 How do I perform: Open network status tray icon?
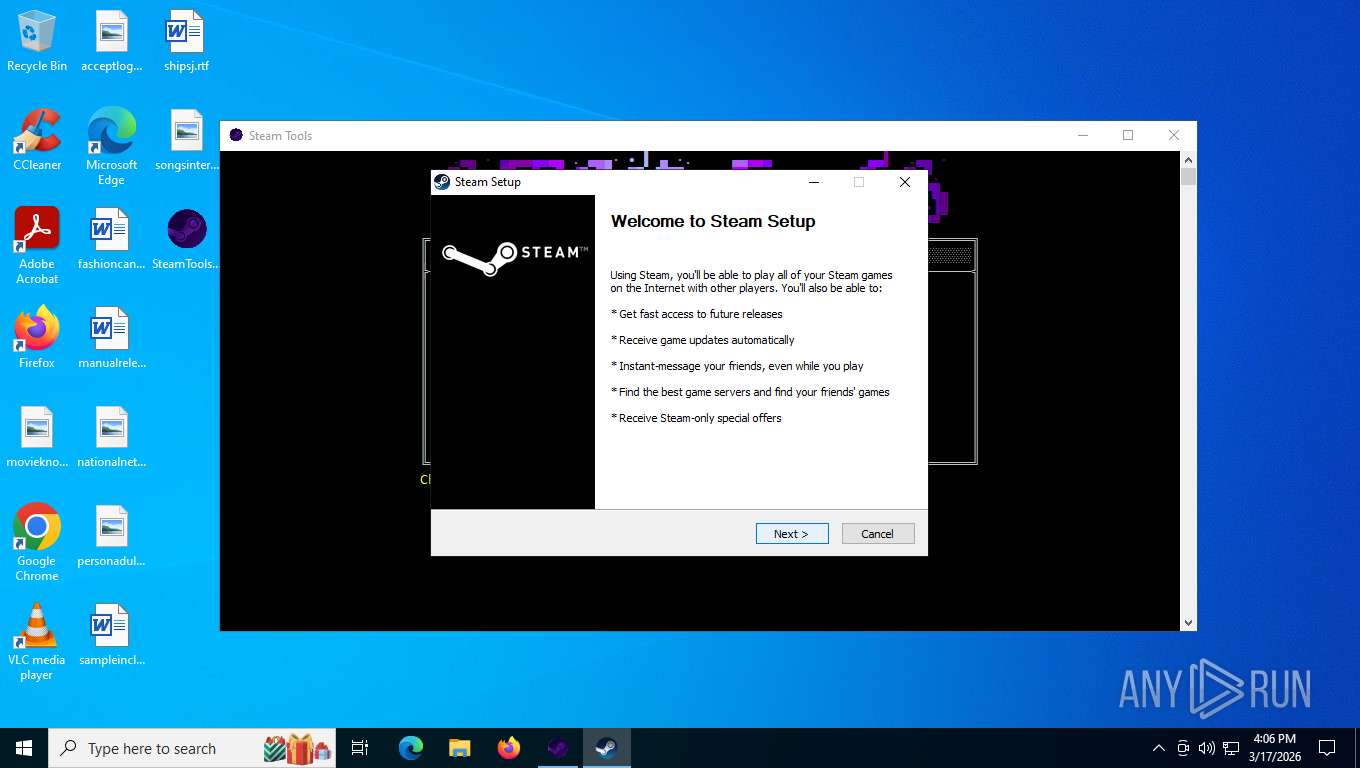(1231, 748)
